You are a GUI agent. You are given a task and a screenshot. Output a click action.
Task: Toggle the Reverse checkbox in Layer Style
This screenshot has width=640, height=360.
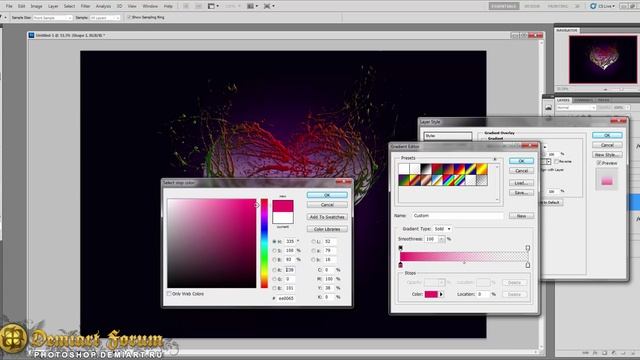556,162
